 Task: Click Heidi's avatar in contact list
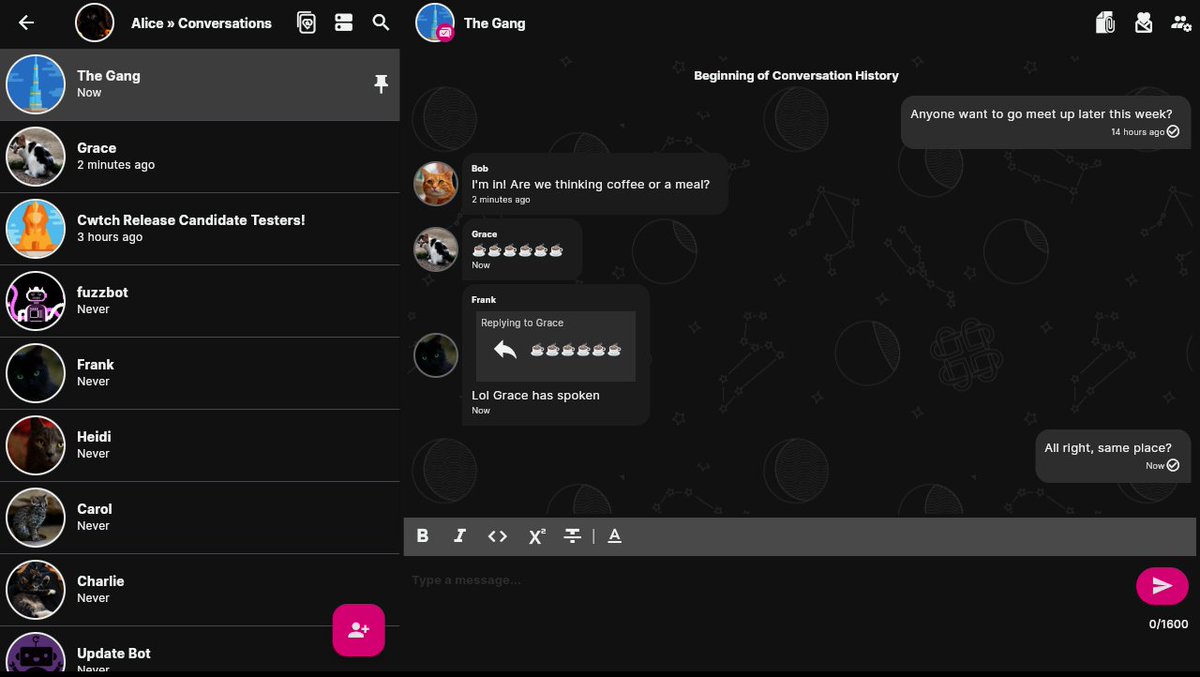point(36,445)
